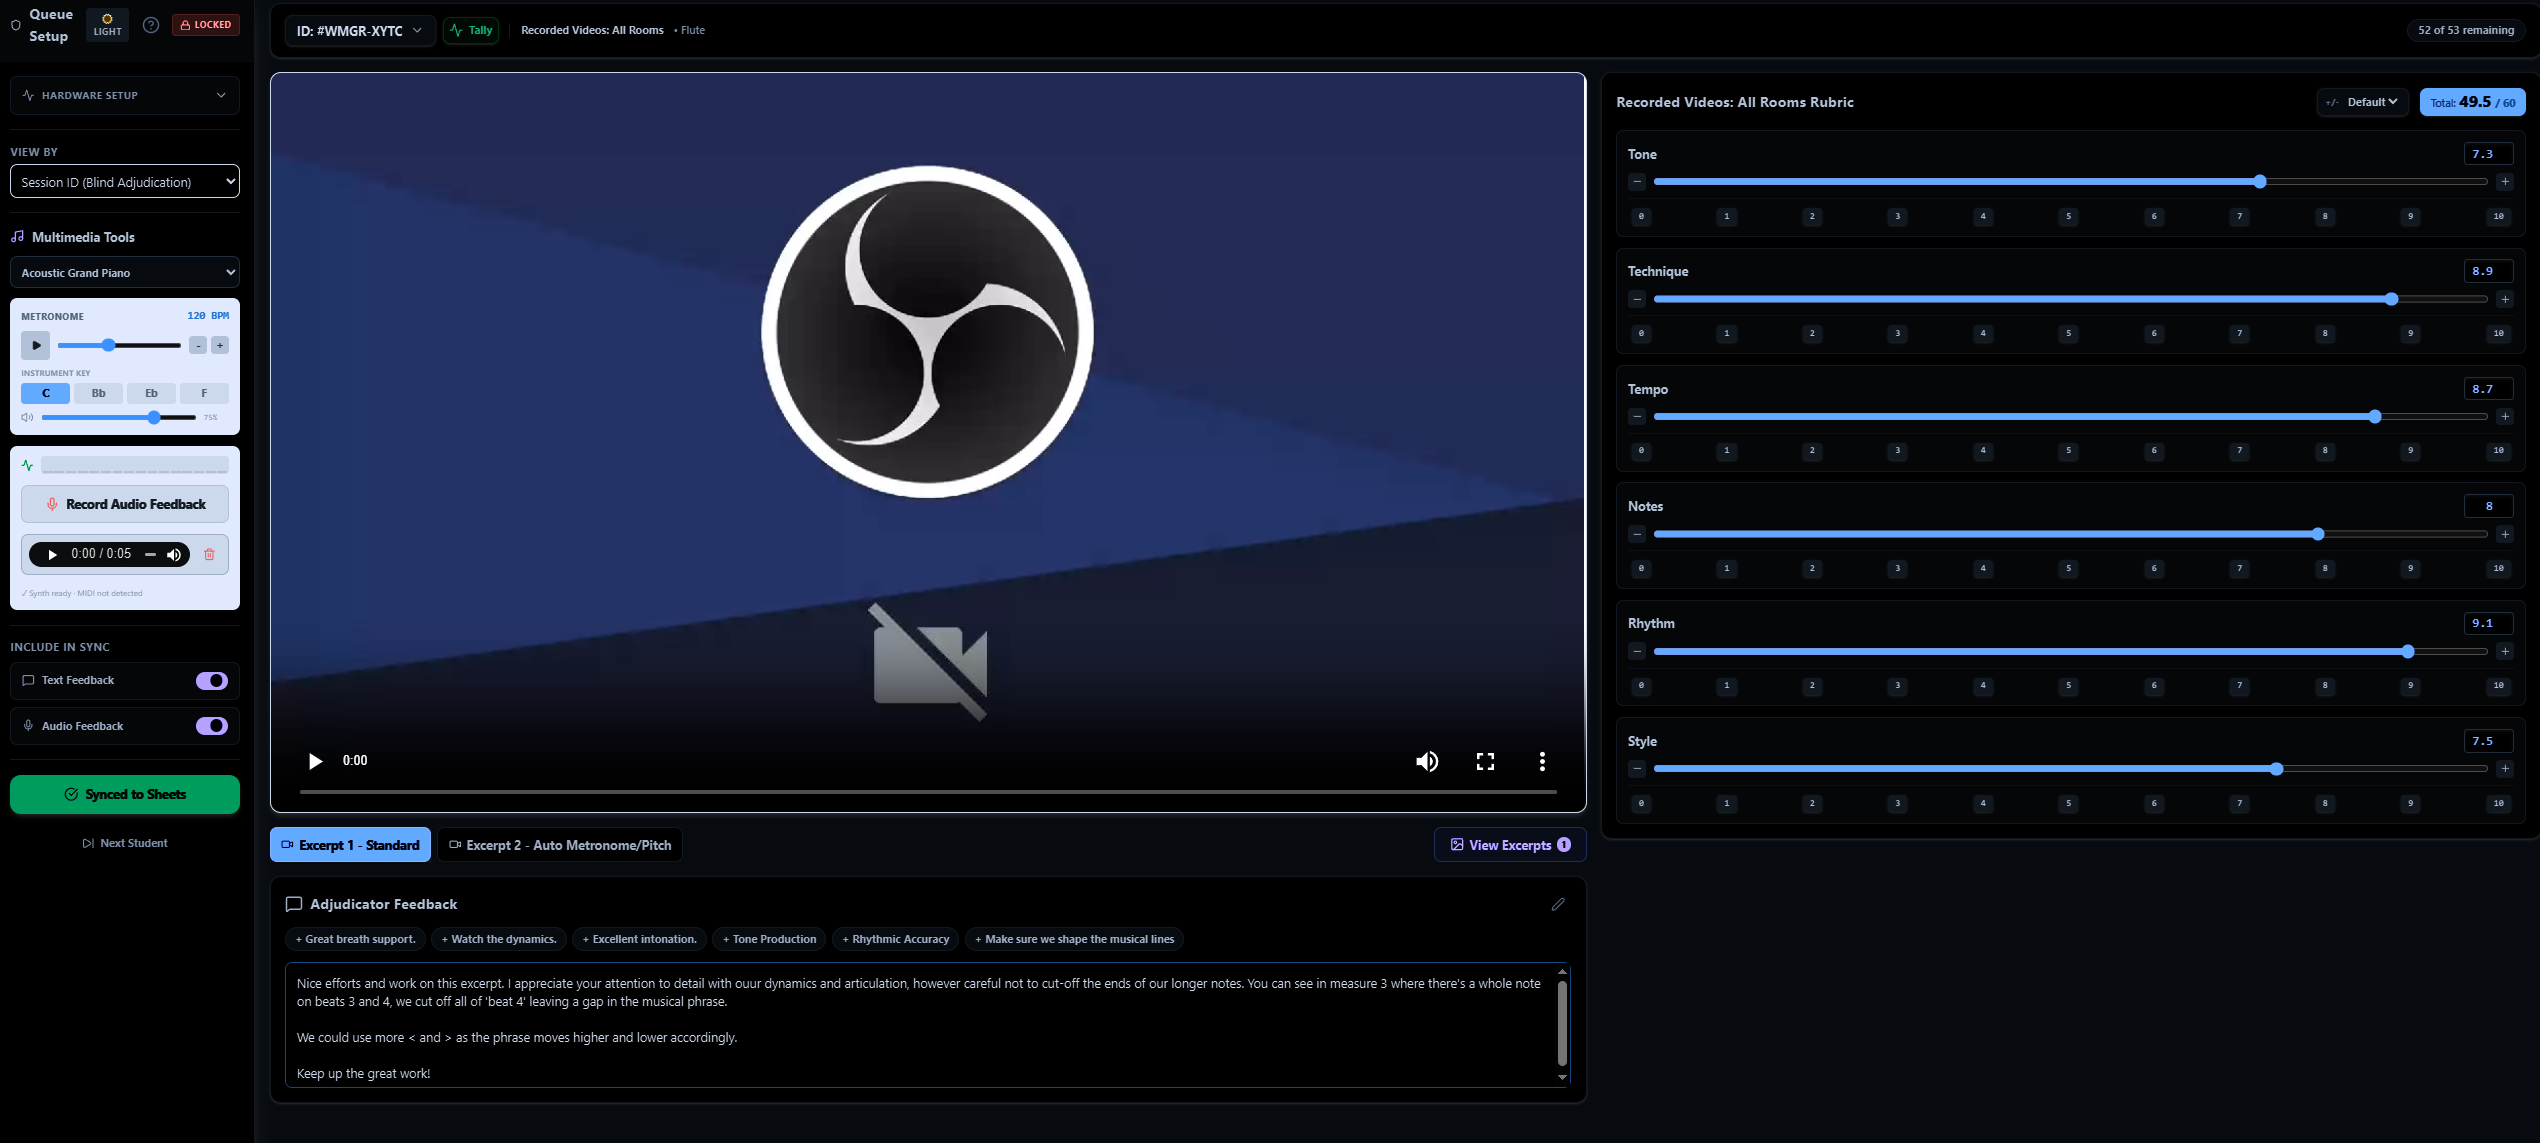This screenshot has height=1143, width=2540.
Task: Delete the recorded audio feedback clip
Action: tap(209, 554)
